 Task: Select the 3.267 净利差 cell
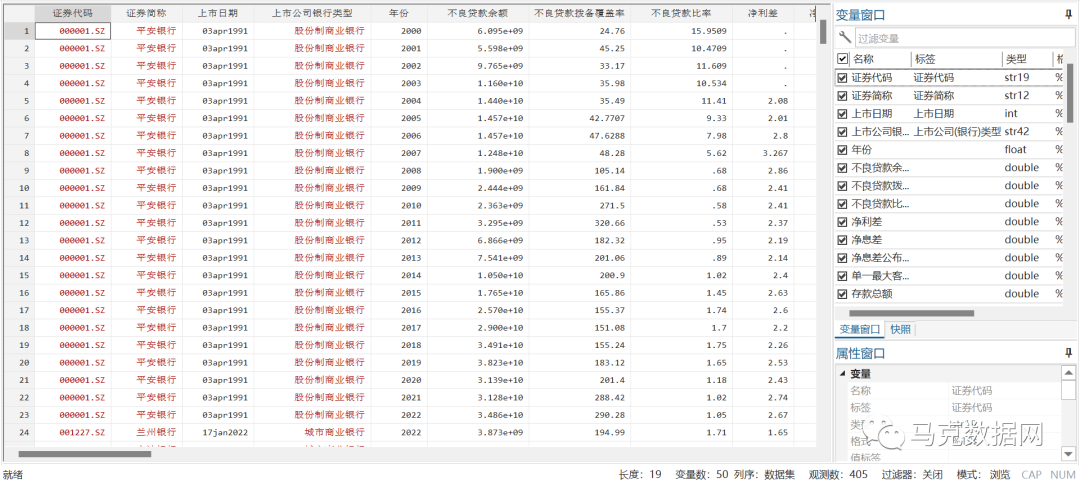762,153
